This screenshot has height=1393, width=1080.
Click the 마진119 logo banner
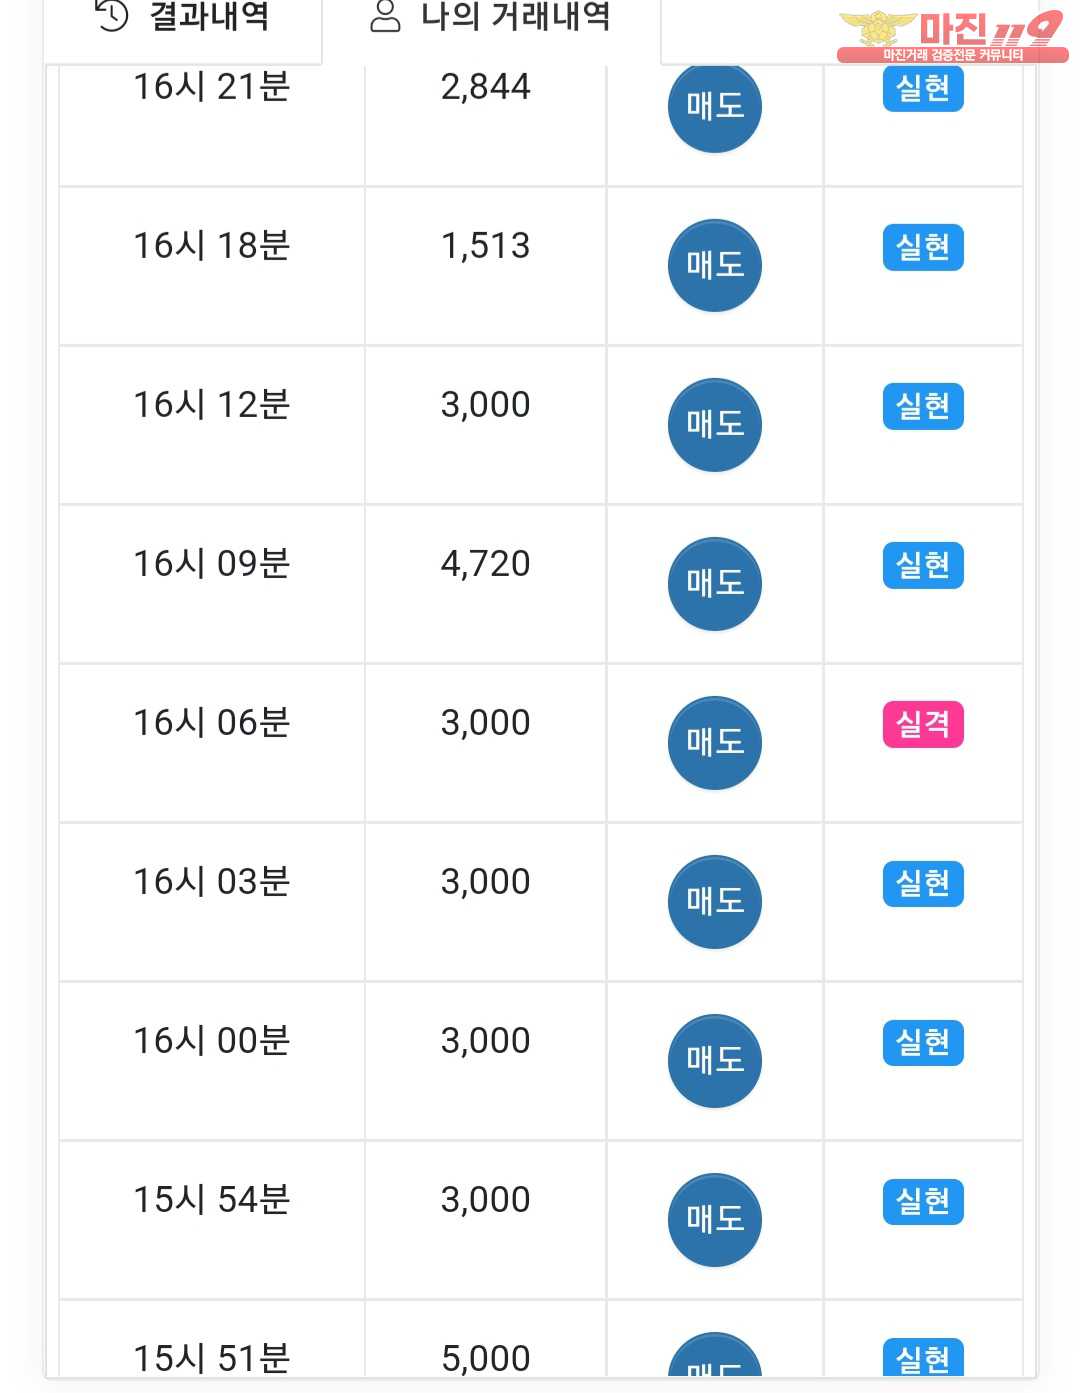pos(951,37)
